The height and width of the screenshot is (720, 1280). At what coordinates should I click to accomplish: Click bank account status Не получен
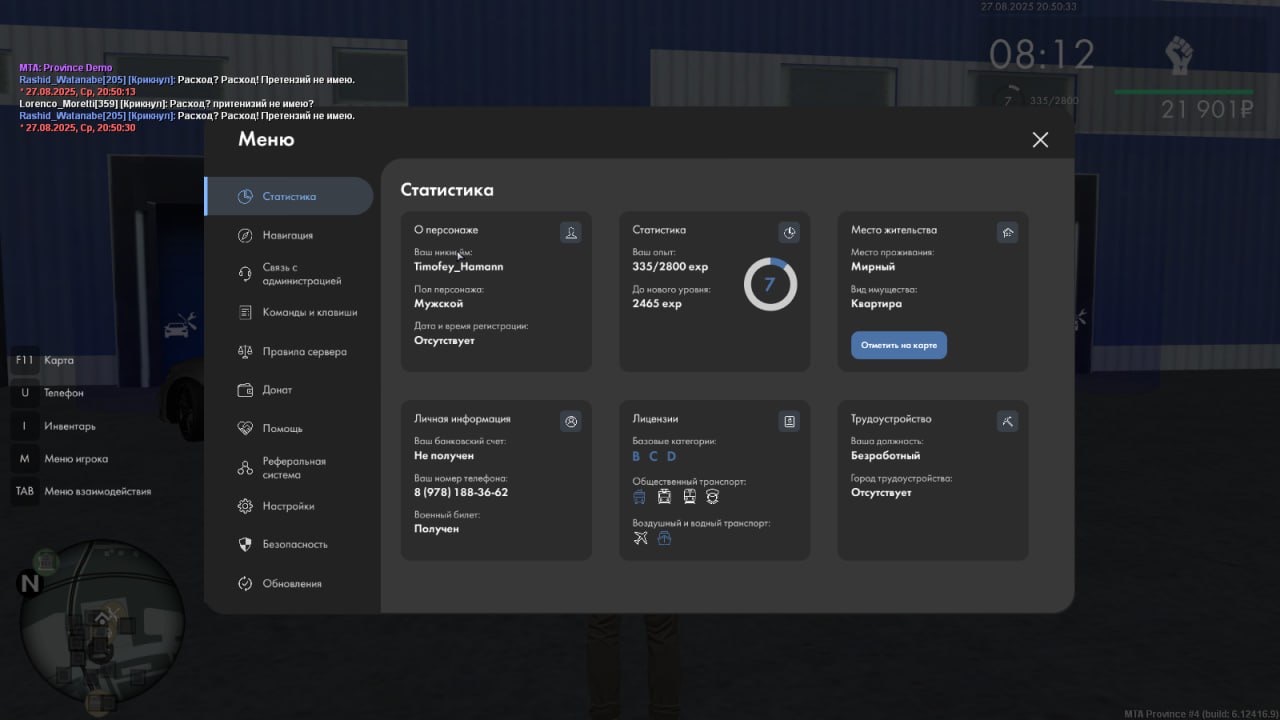444,455
